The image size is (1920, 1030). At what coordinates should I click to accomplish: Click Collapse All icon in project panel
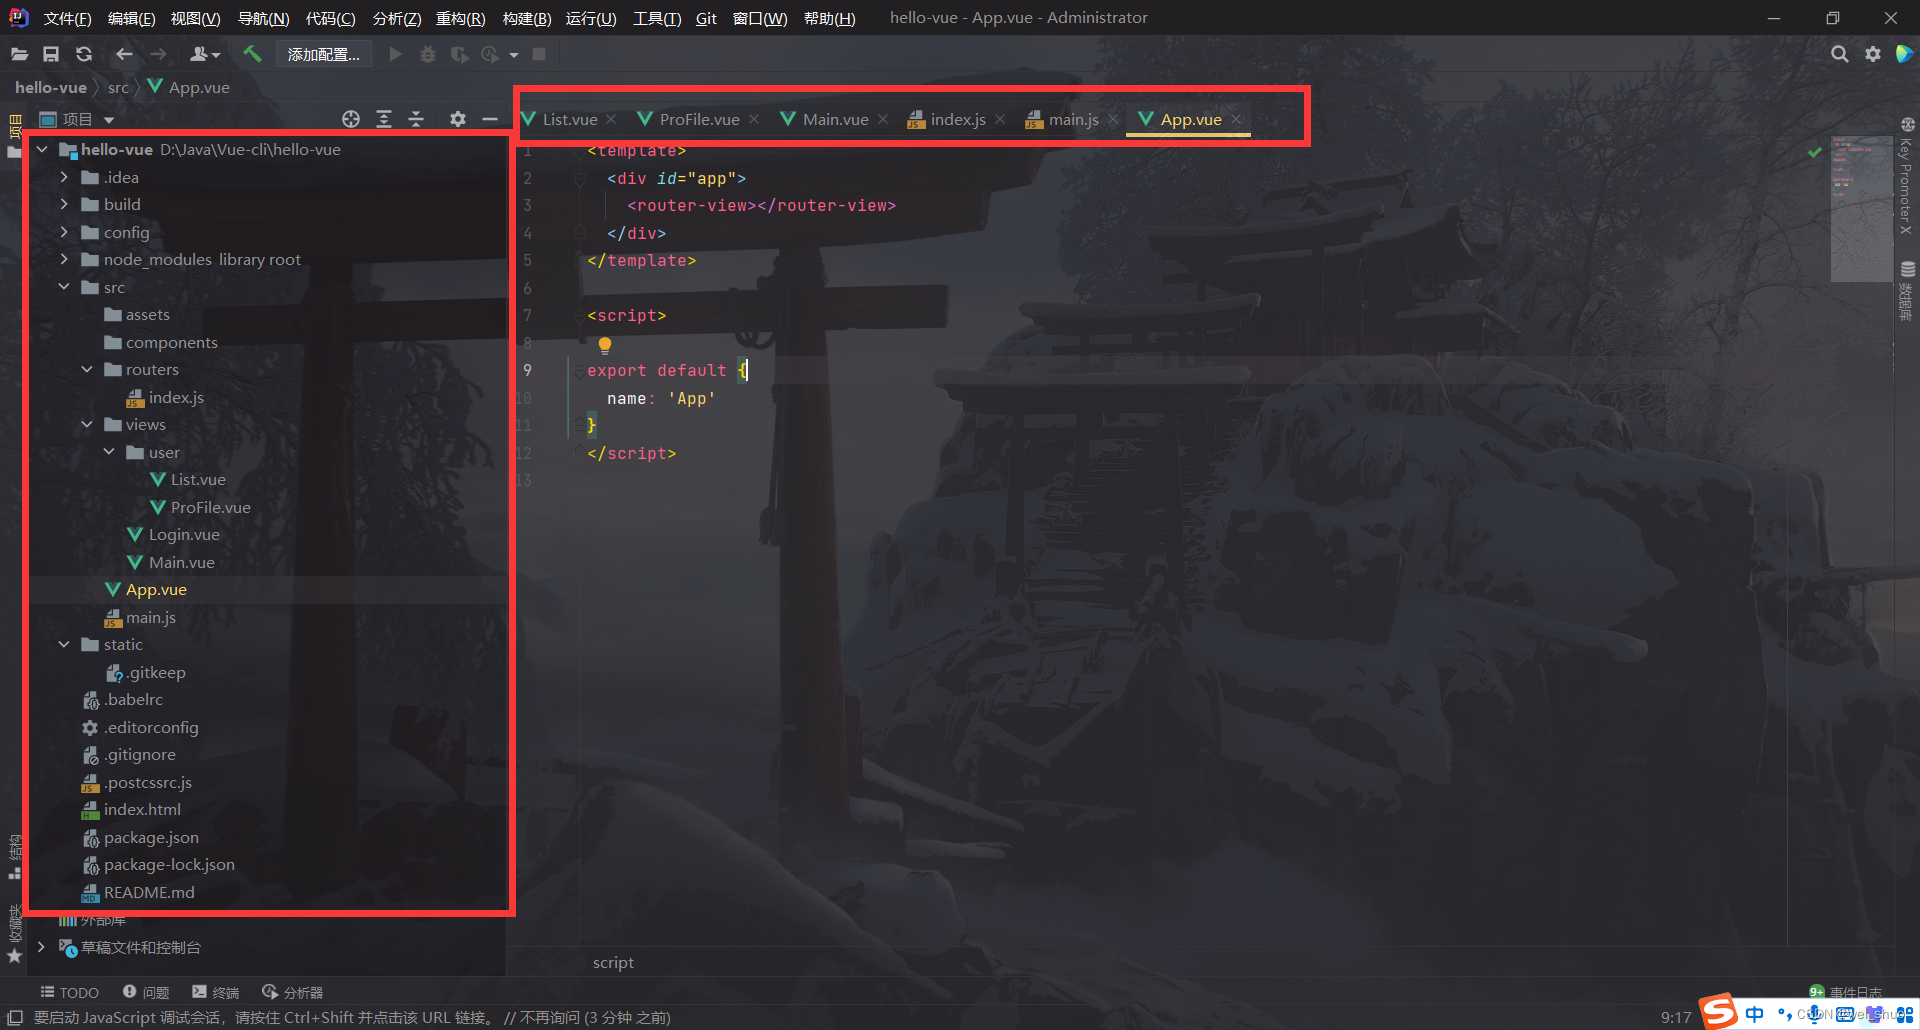point(416,119)
